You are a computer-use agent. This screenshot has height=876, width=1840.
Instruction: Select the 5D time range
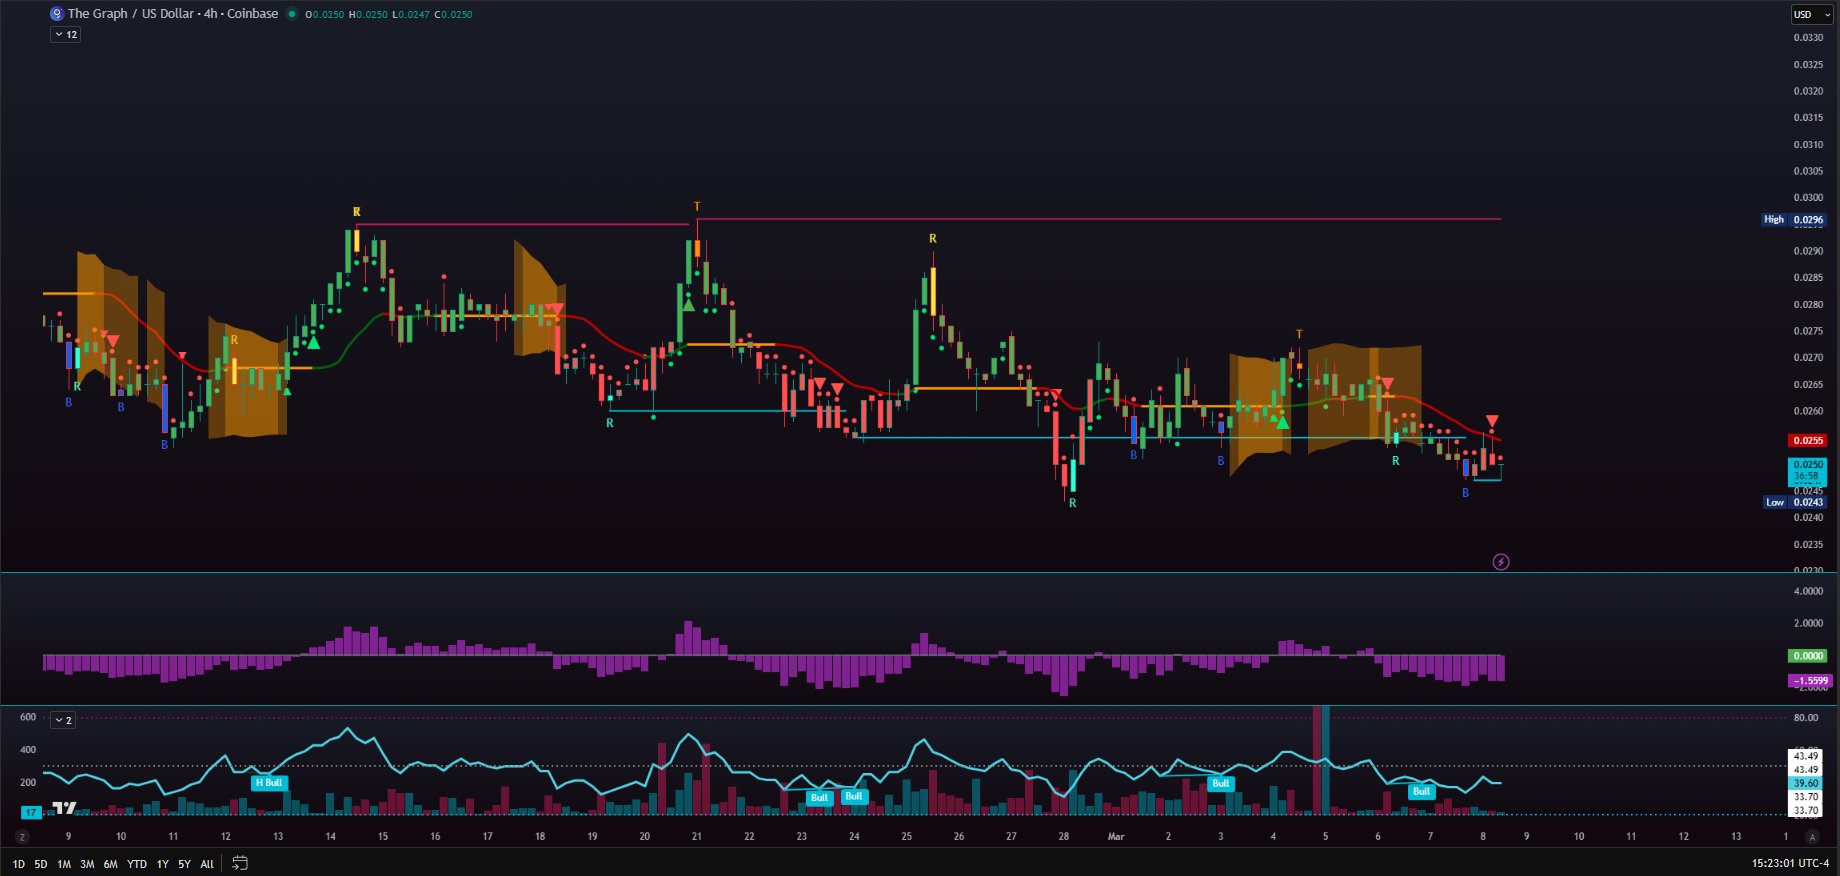41,864
